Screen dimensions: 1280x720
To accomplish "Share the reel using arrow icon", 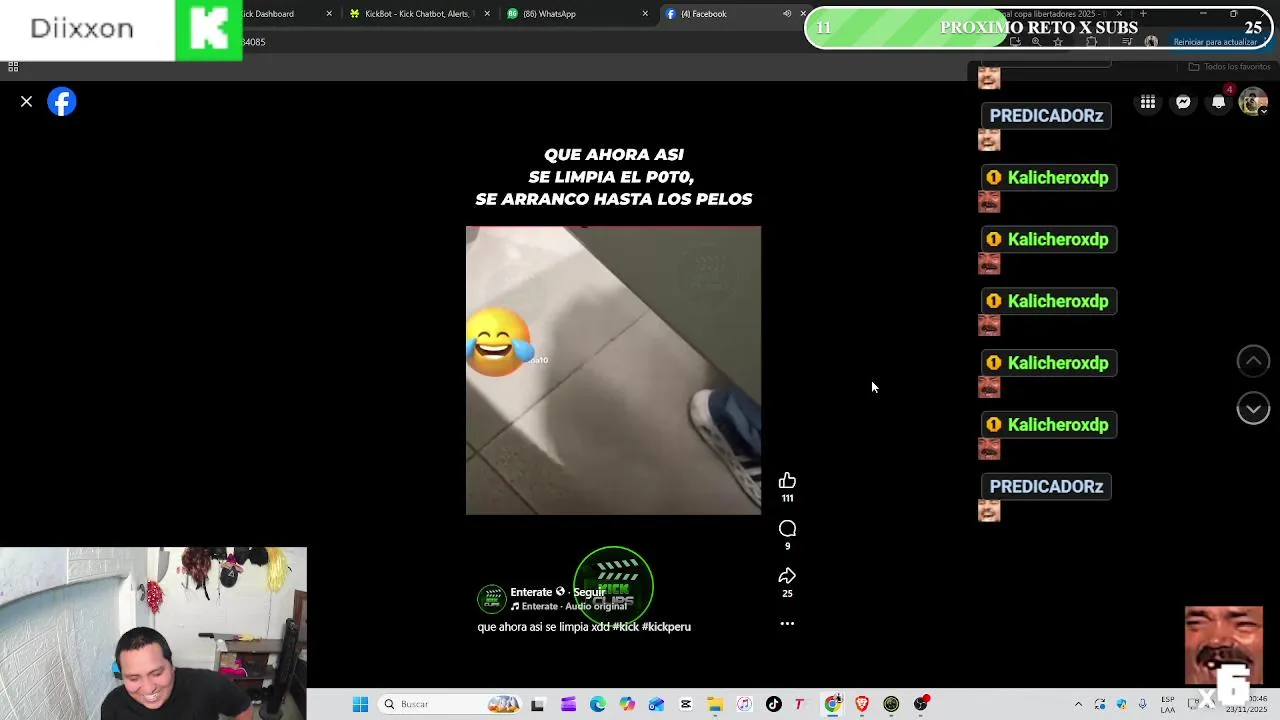I will point(787,576).
